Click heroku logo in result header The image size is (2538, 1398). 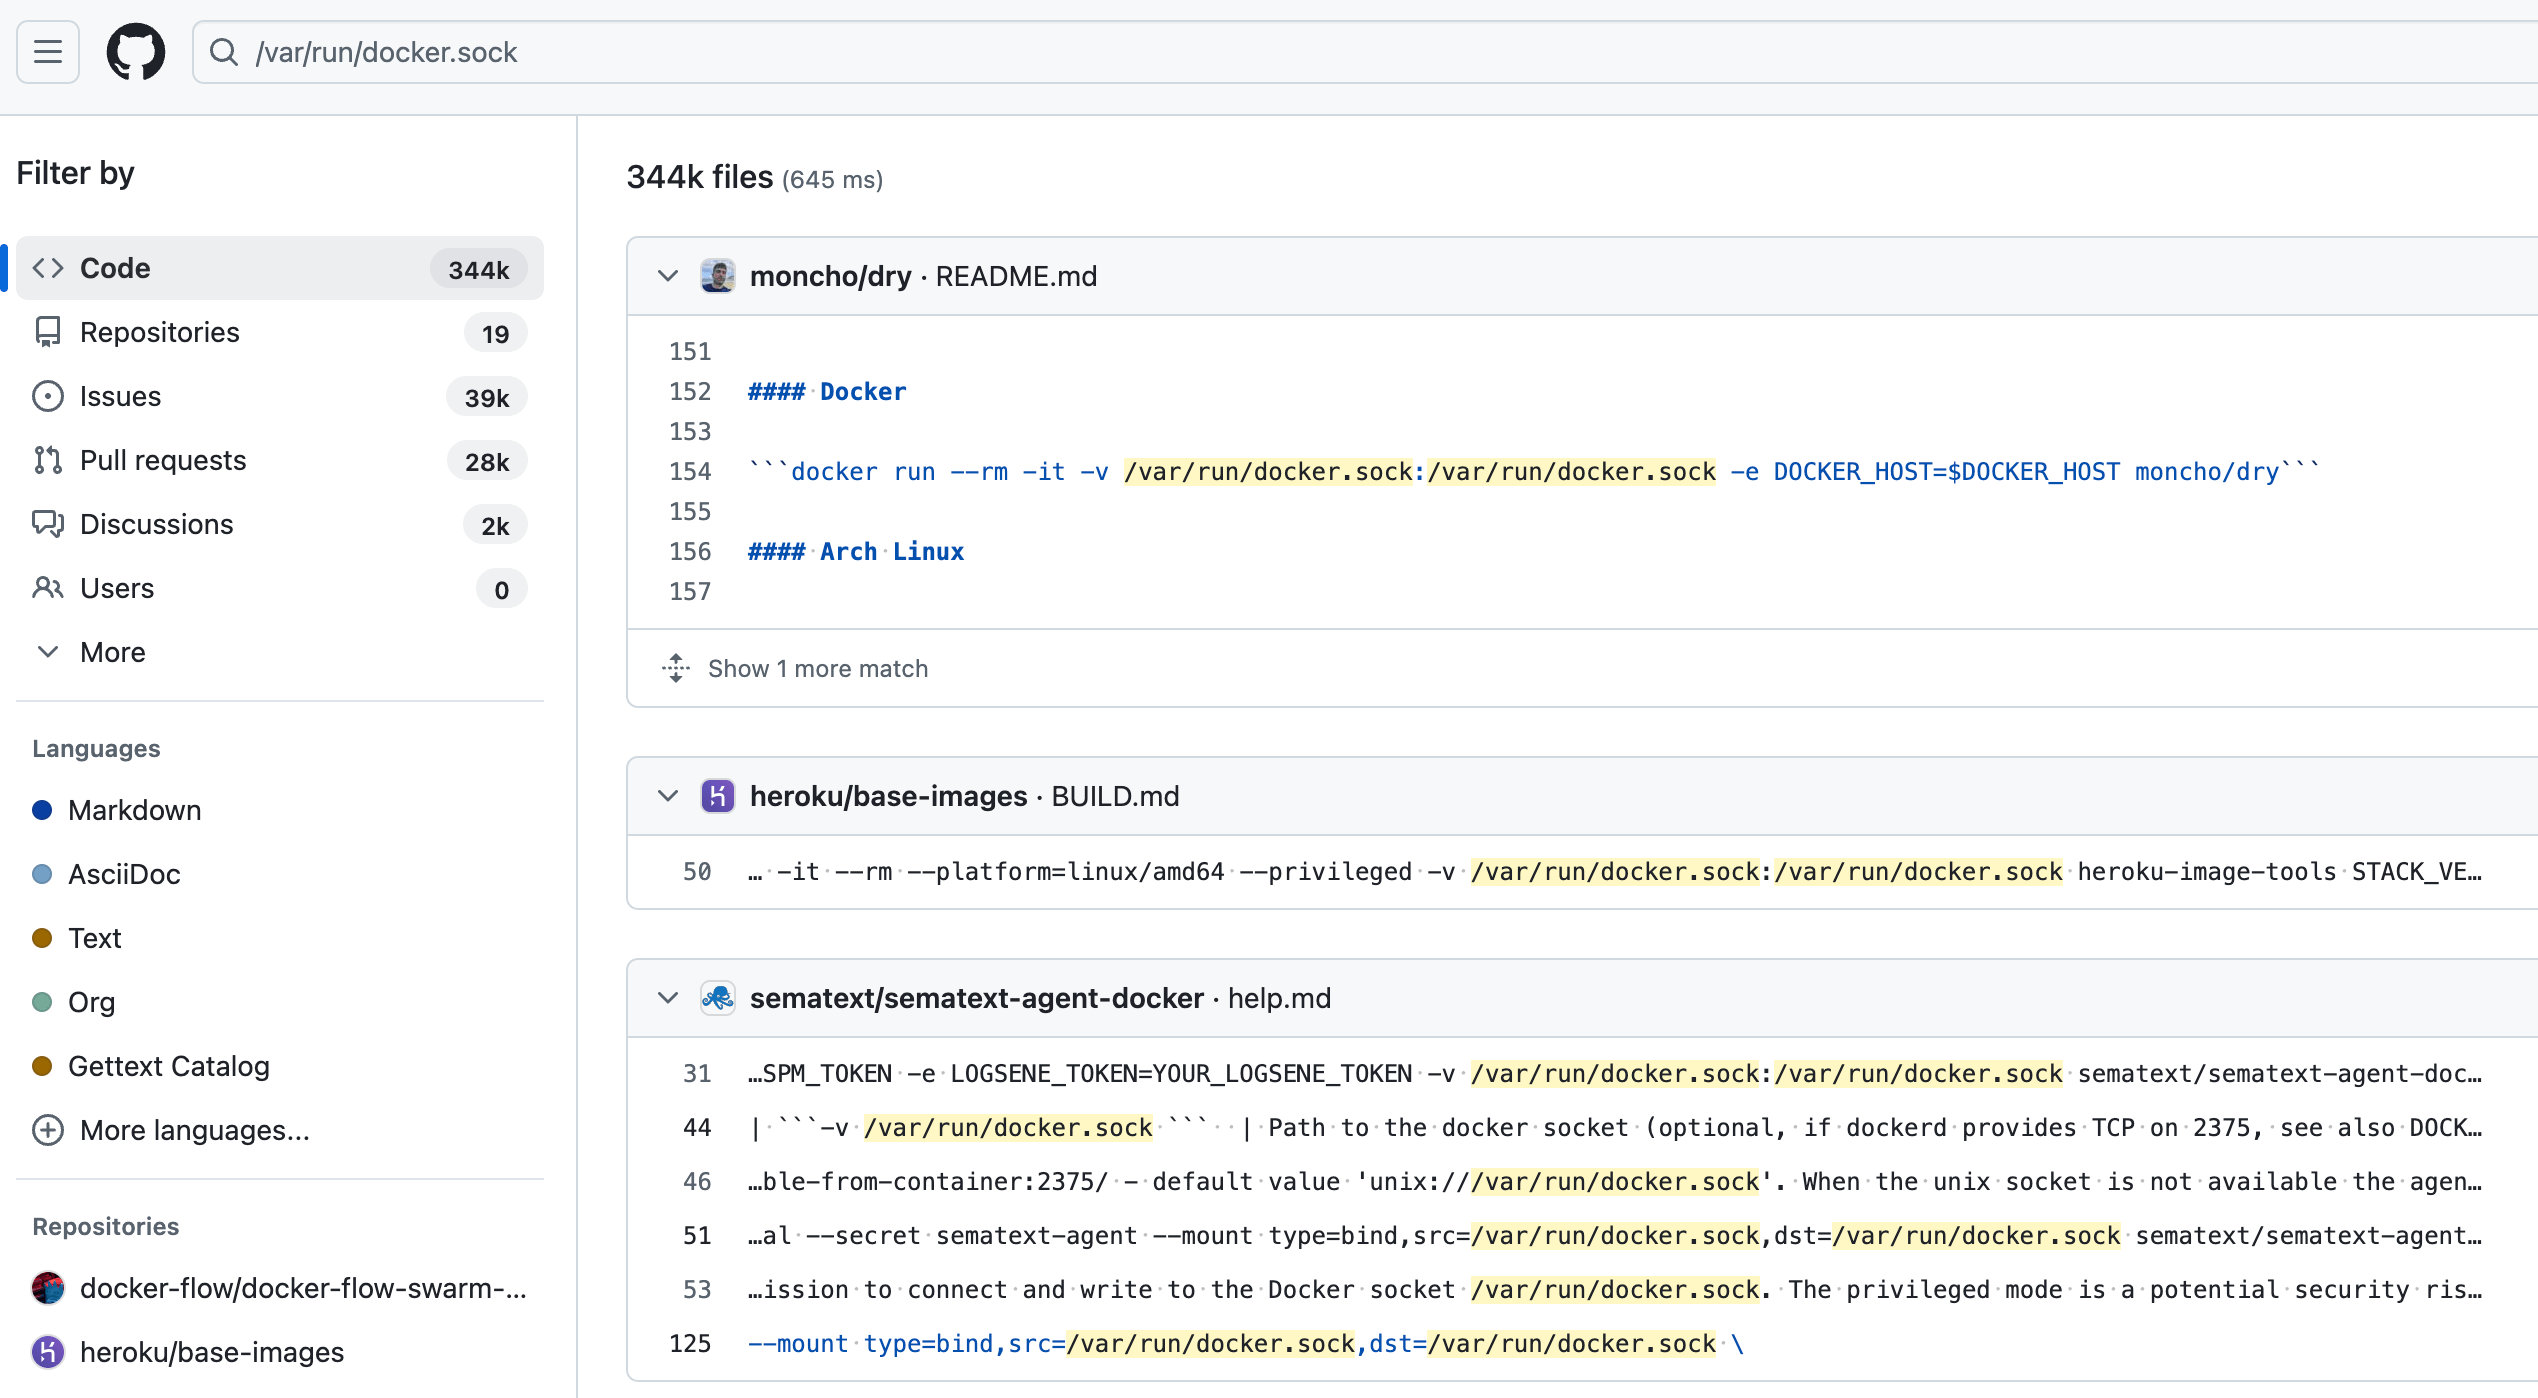pos(718,796)
